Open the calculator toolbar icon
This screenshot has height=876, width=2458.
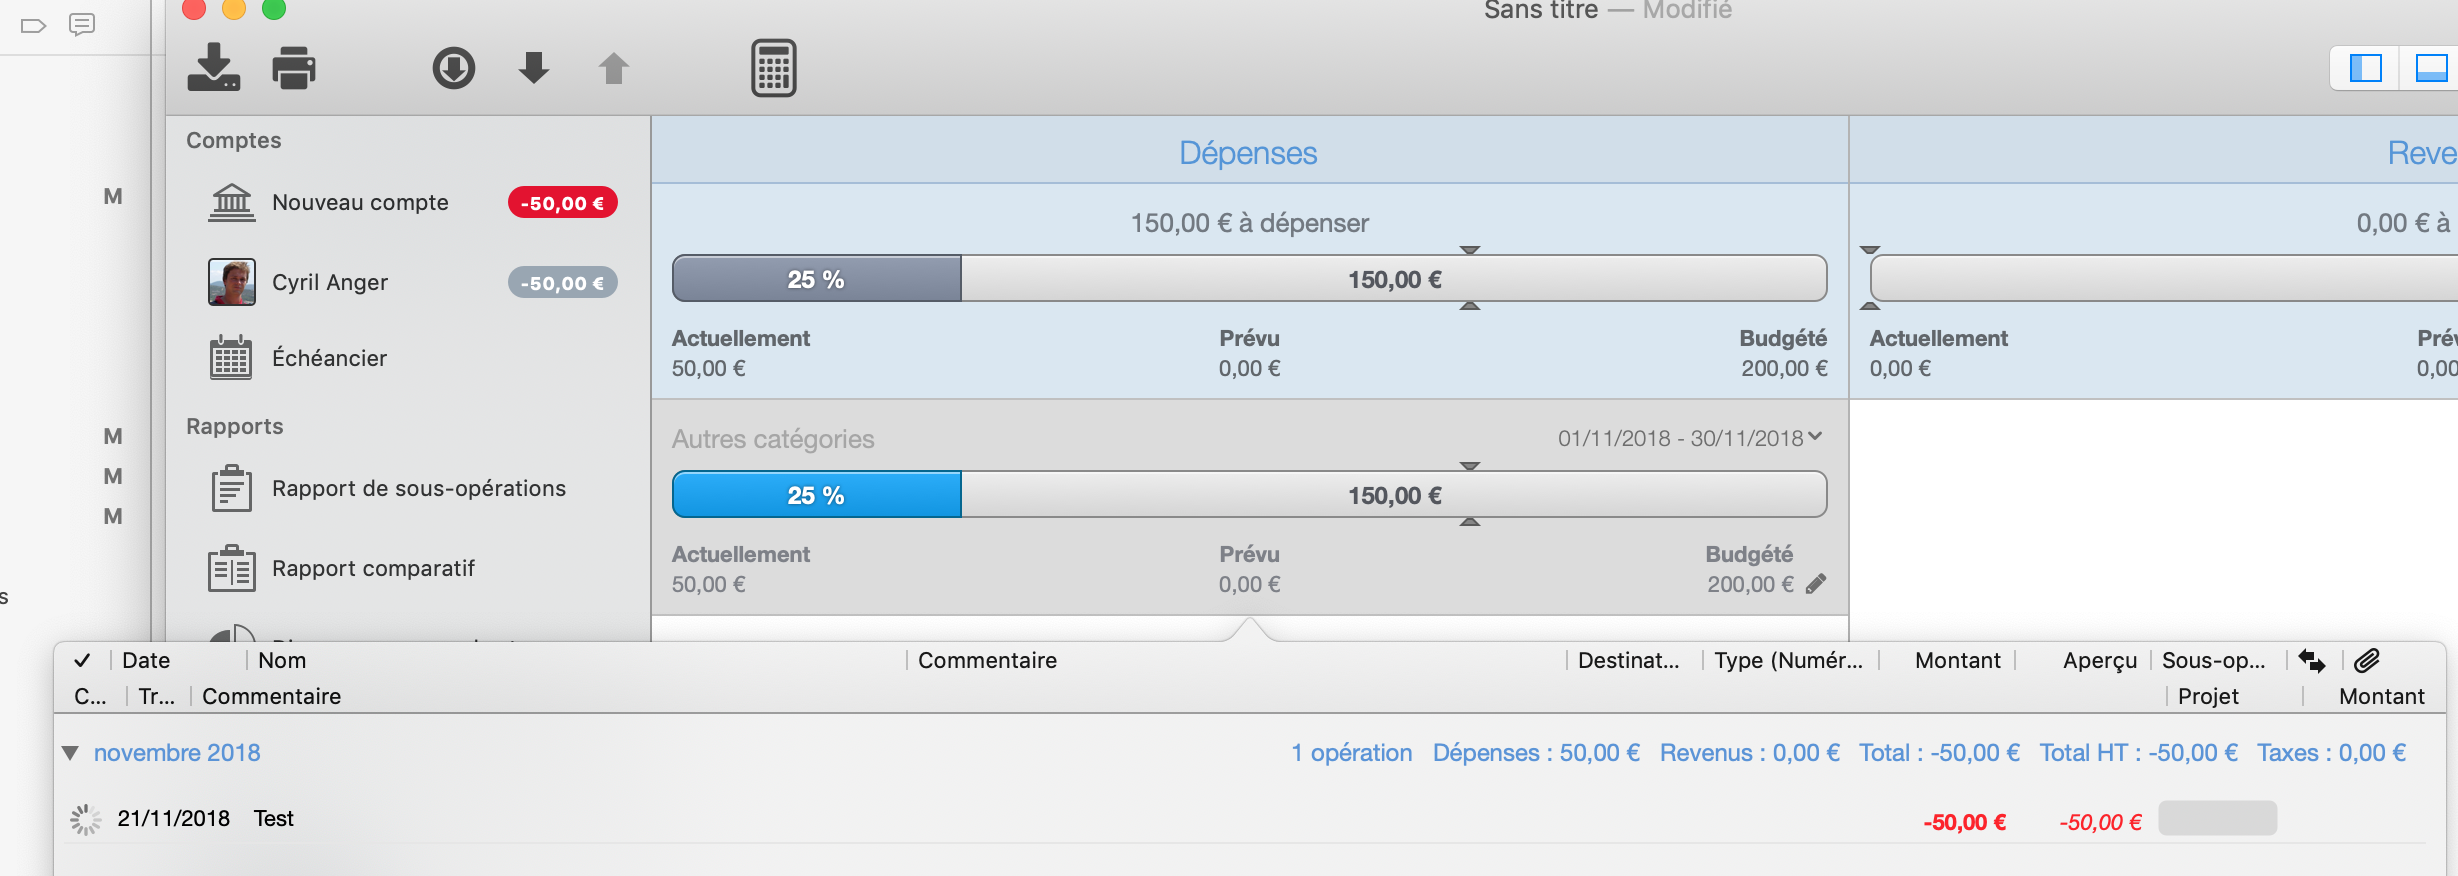coord(774,68)
